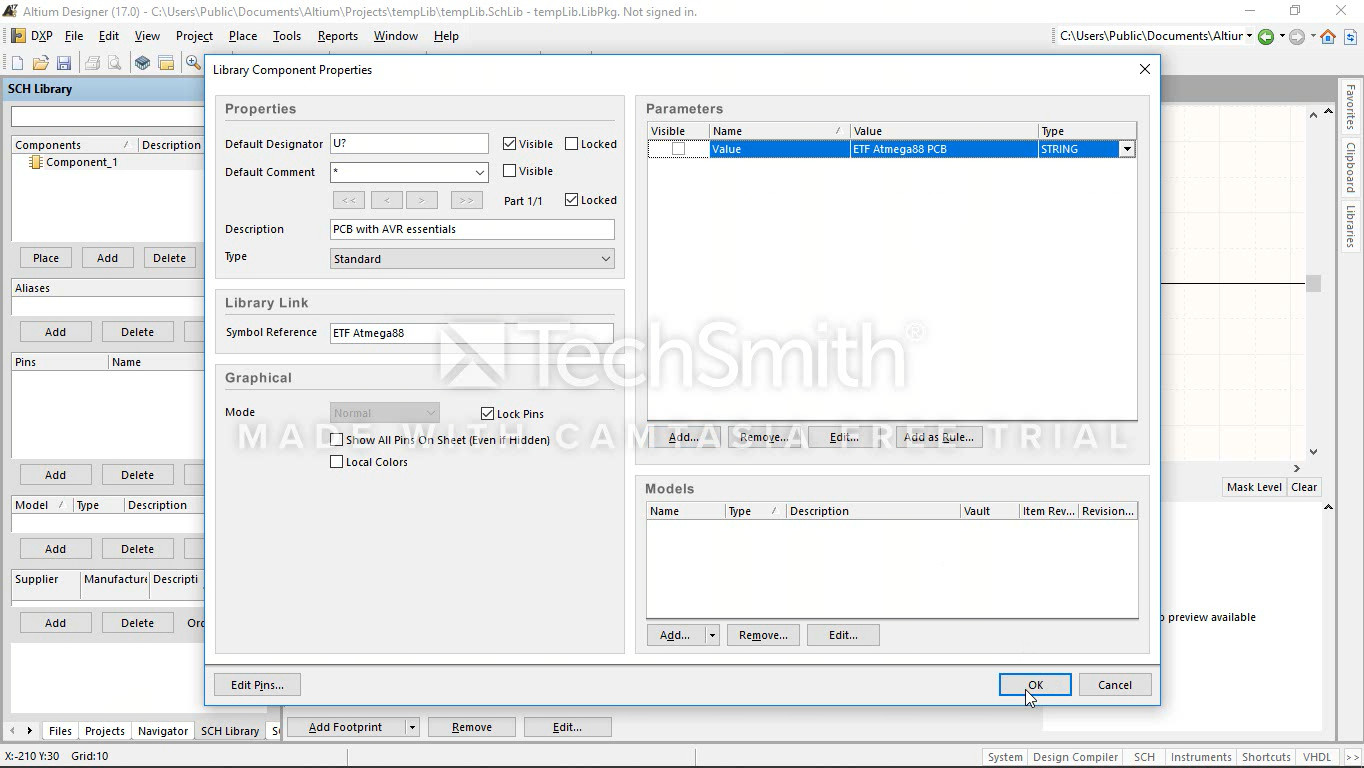Expand the component Type dropdown

click(605, 259)
